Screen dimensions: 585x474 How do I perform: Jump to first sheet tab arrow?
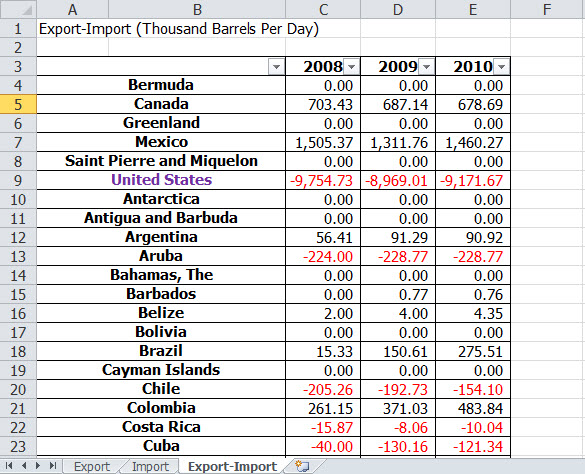(x=9, y=465)
